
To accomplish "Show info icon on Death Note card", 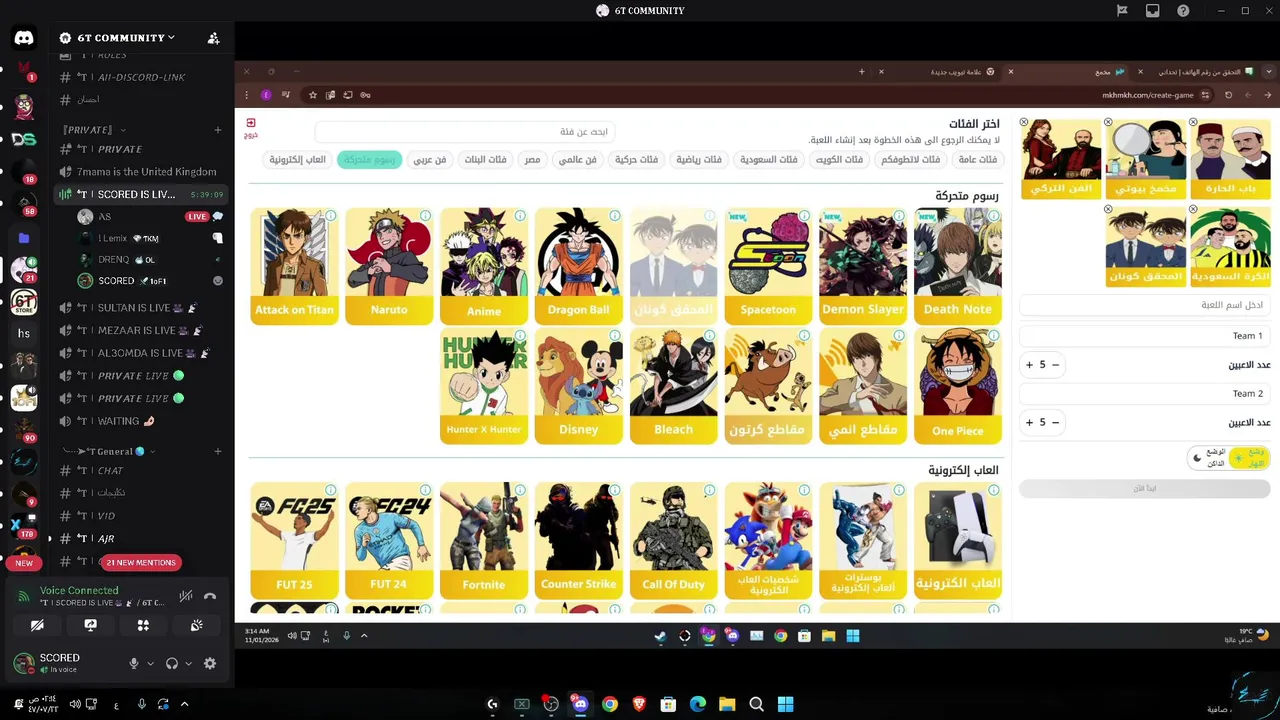I will tap(993, 216).
